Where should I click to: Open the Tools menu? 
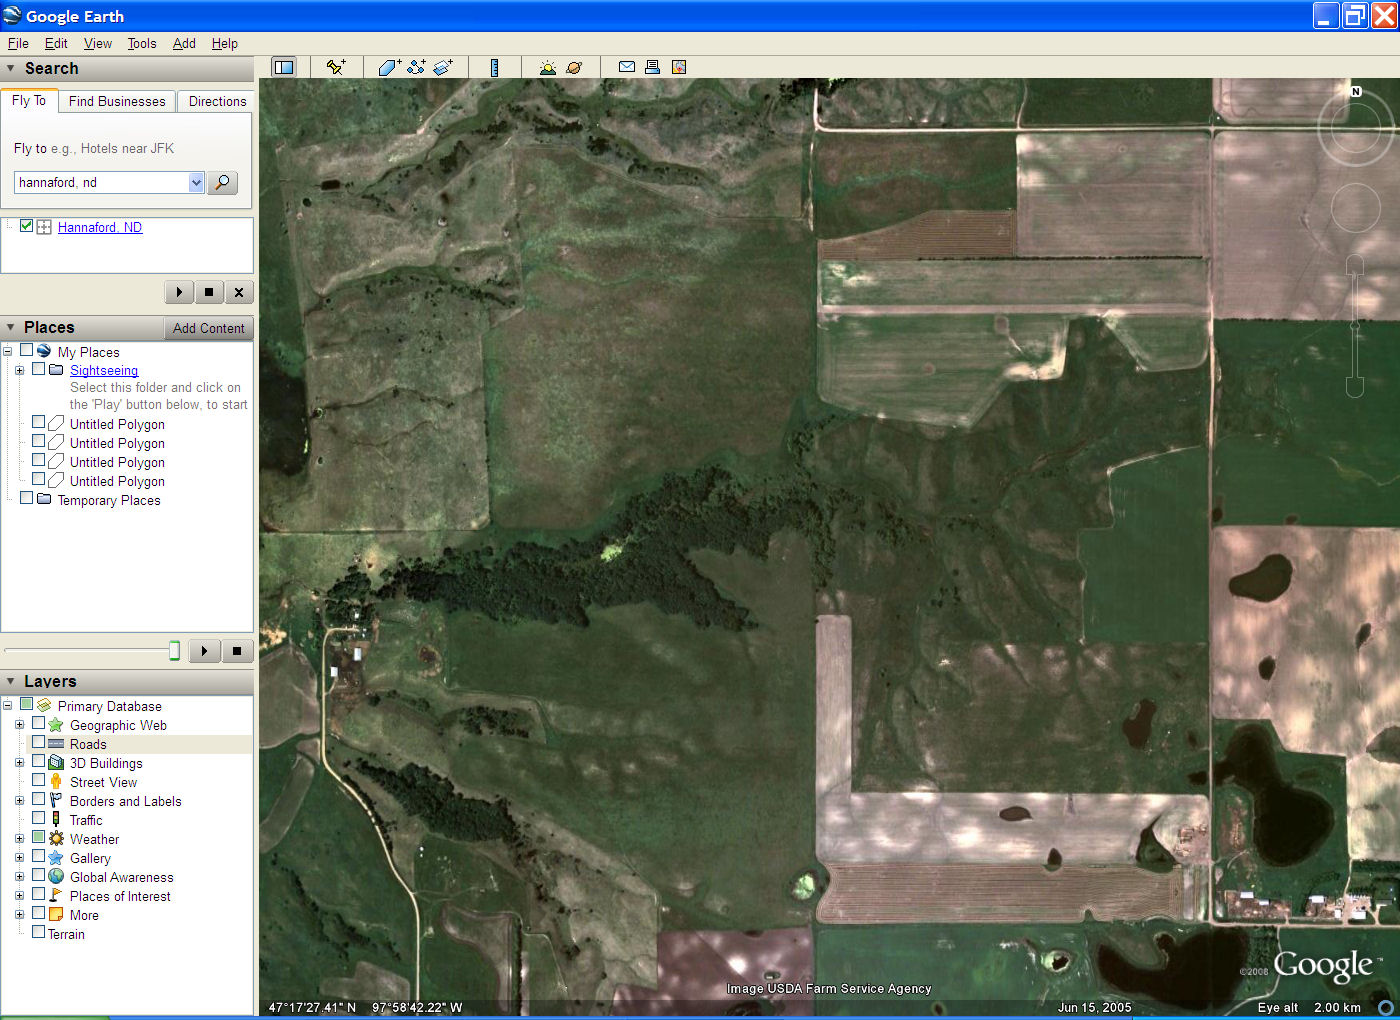(142, 43)
